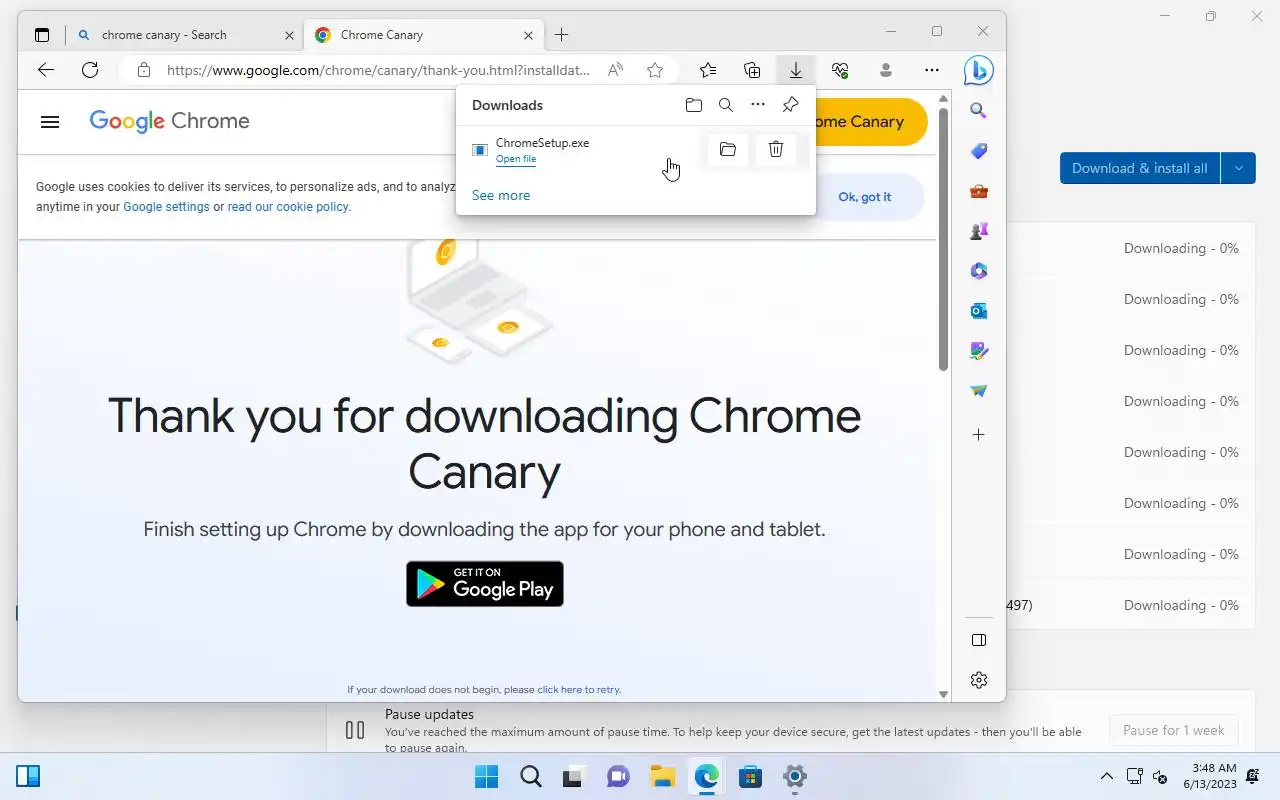Open Teams Chat from taskbar
The image size is (1280, 800).
click(x=619, y=776)
